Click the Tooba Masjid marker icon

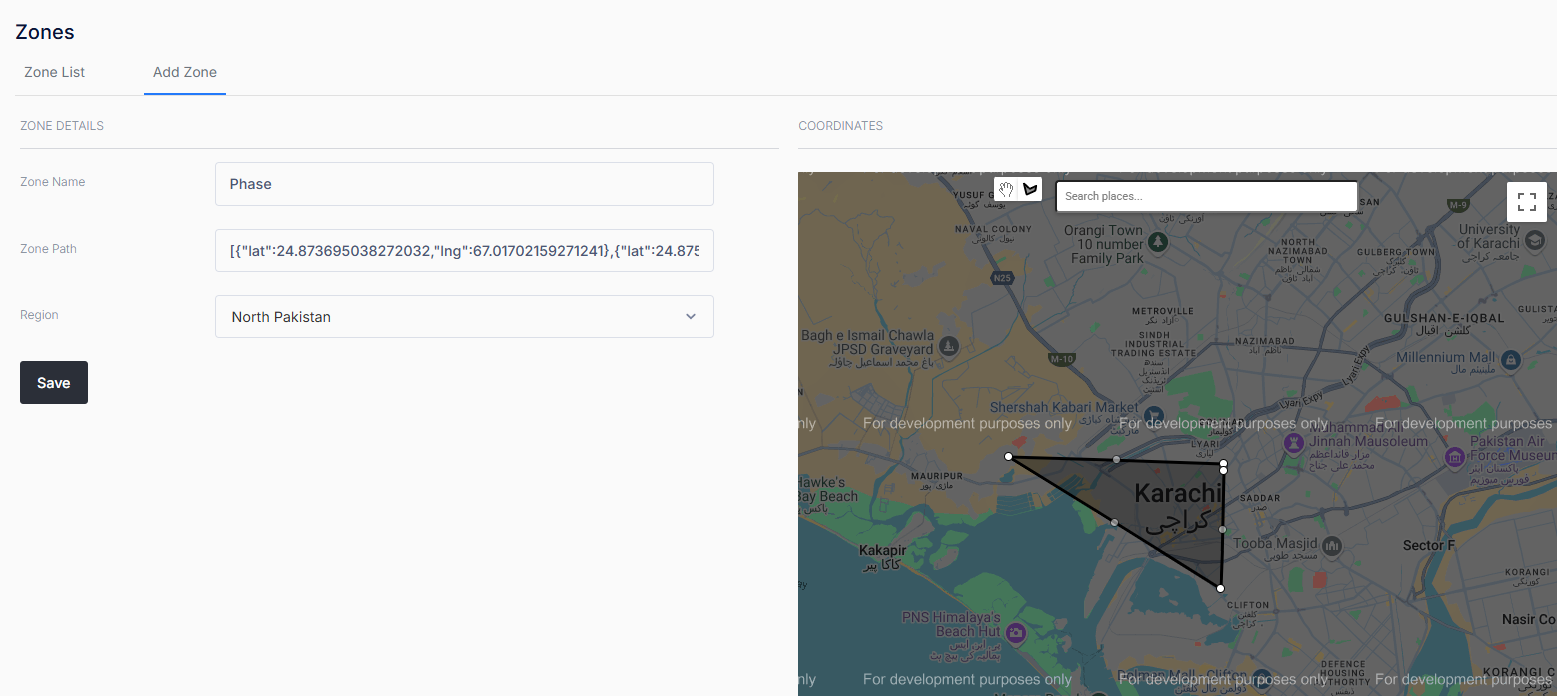click(1331, 545)
